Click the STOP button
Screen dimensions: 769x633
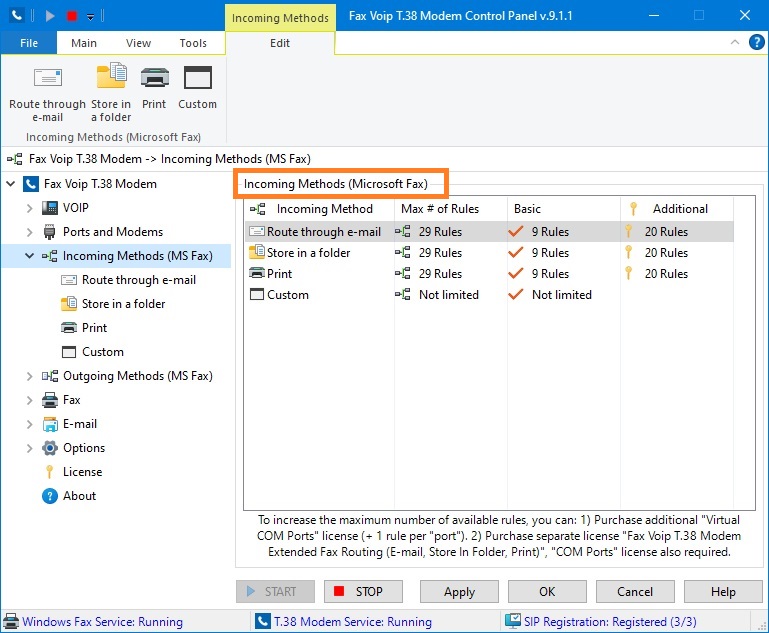point(363,591)
